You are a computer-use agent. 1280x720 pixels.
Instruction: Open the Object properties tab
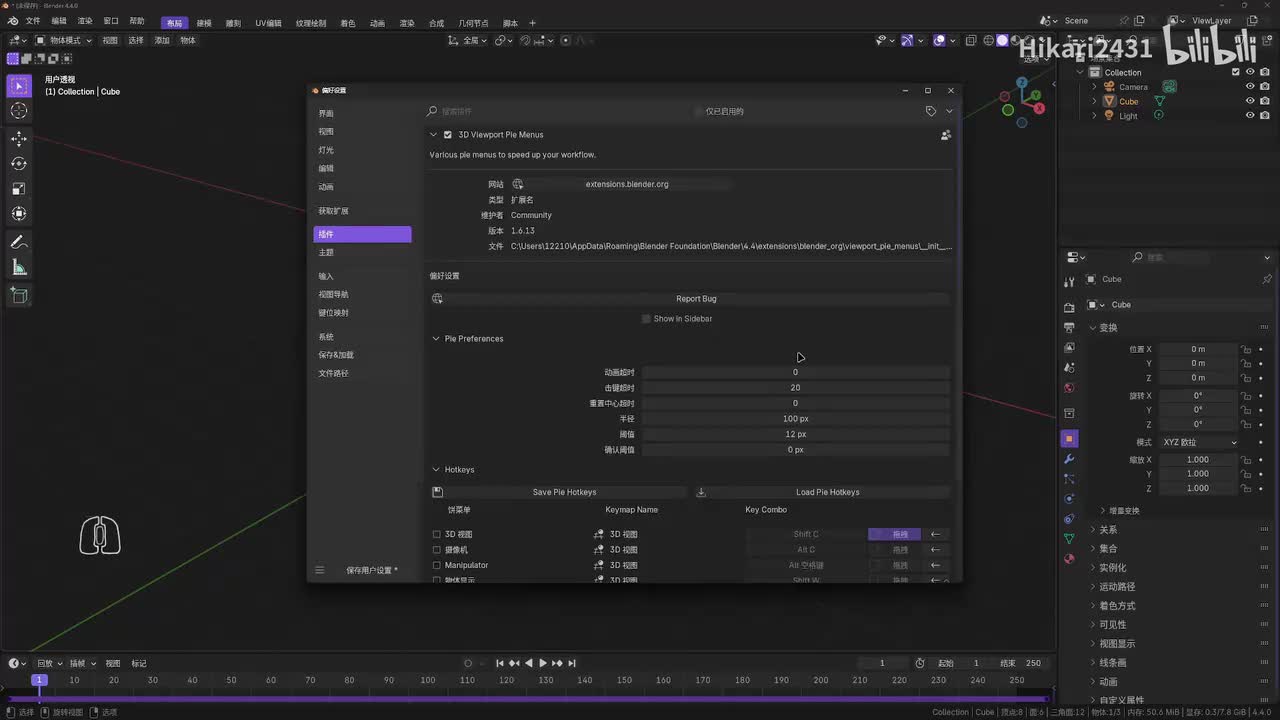(x=1069, y=439)
